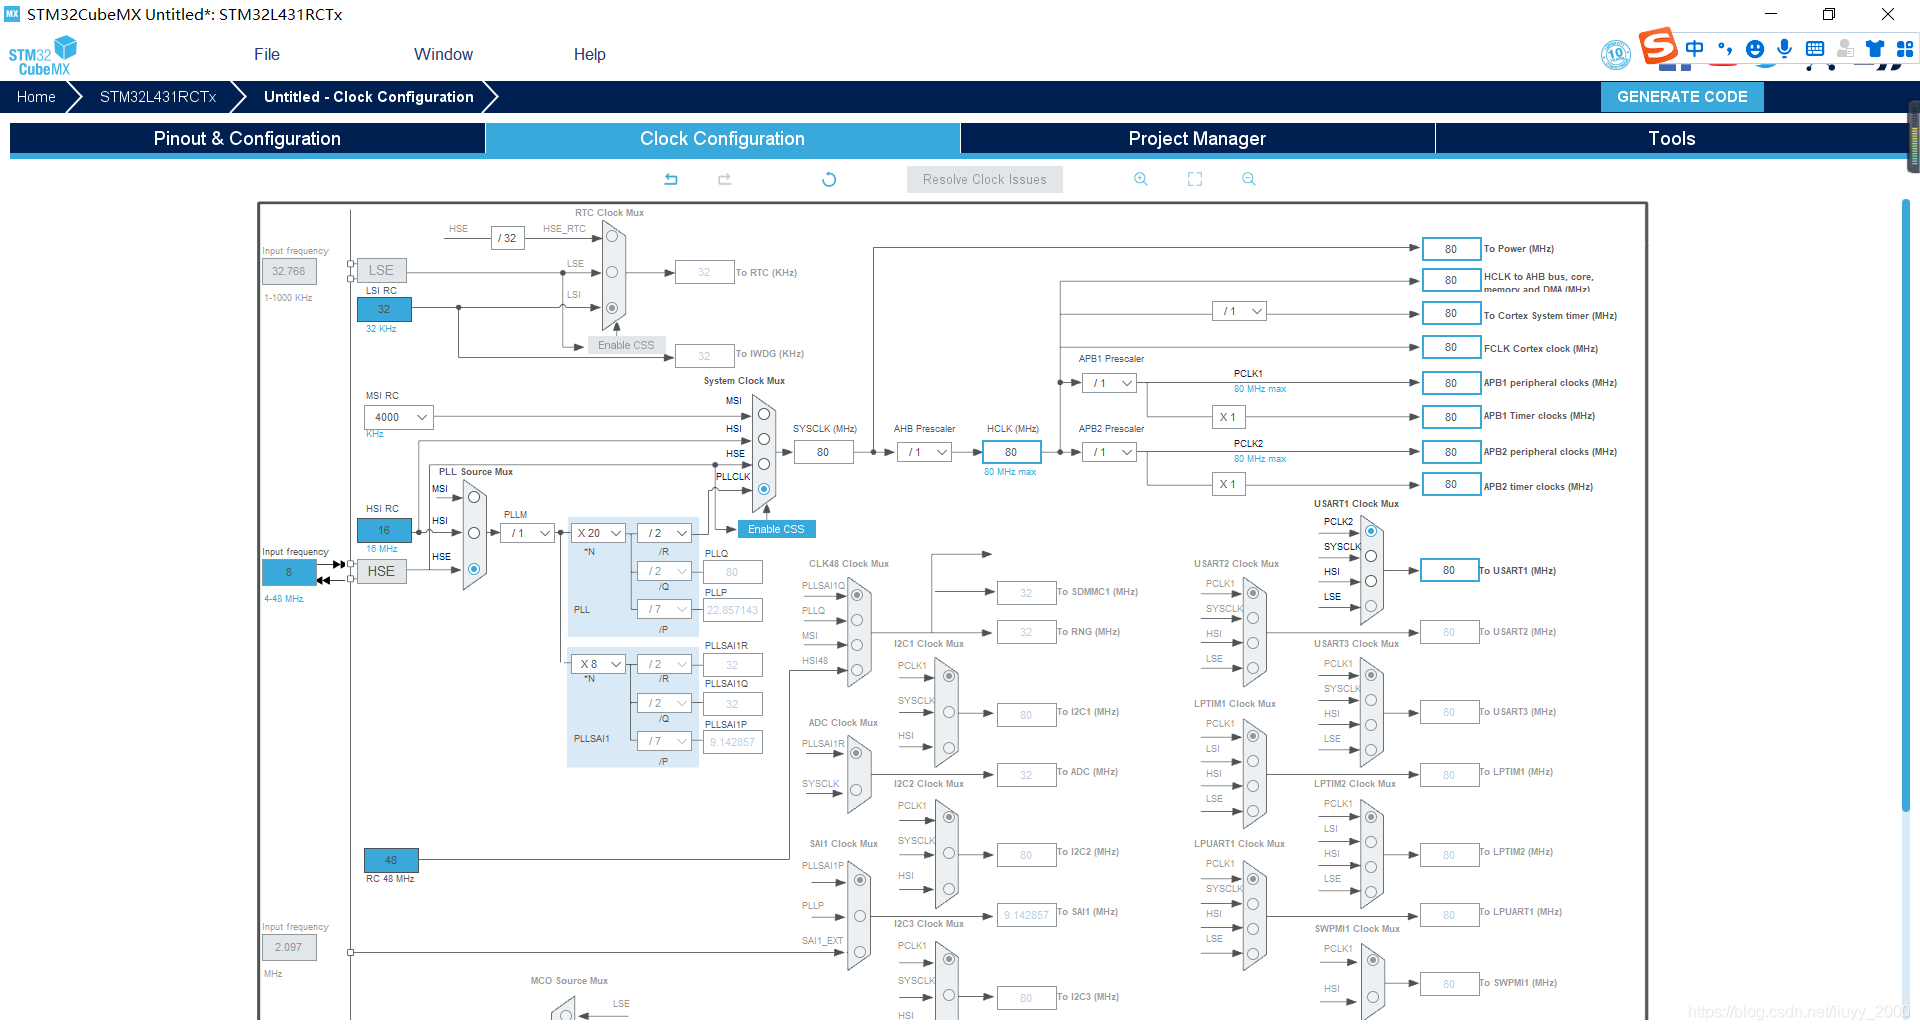Toggle Sogou punctuation mode icon

[1724, 48]
